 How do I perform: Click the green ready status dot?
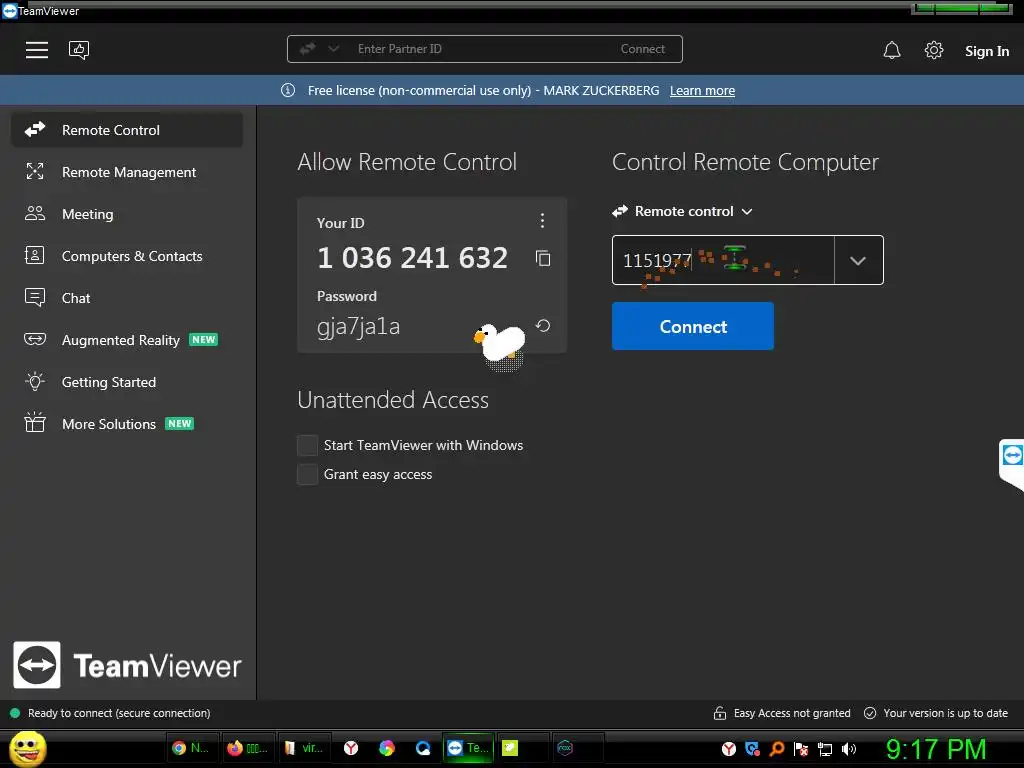15,713
